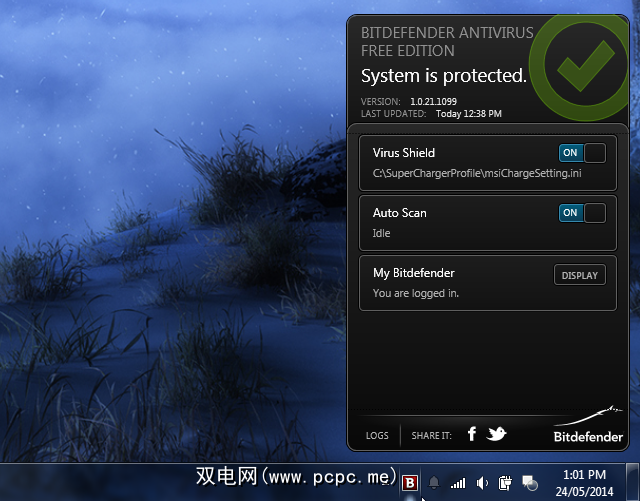Share on Twitter via the bird icon

[496, 434]
